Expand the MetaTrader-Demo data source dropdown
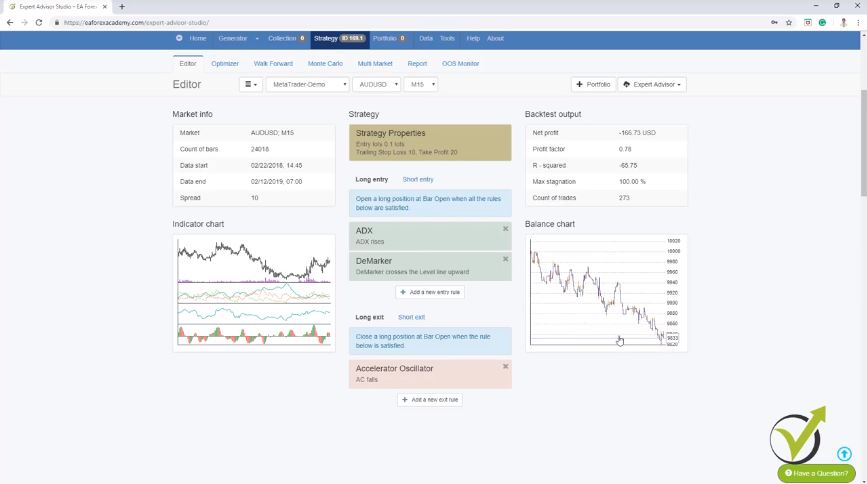Image resolution: width=867 pixels, height=484 pixels. [x=307, y=85]
